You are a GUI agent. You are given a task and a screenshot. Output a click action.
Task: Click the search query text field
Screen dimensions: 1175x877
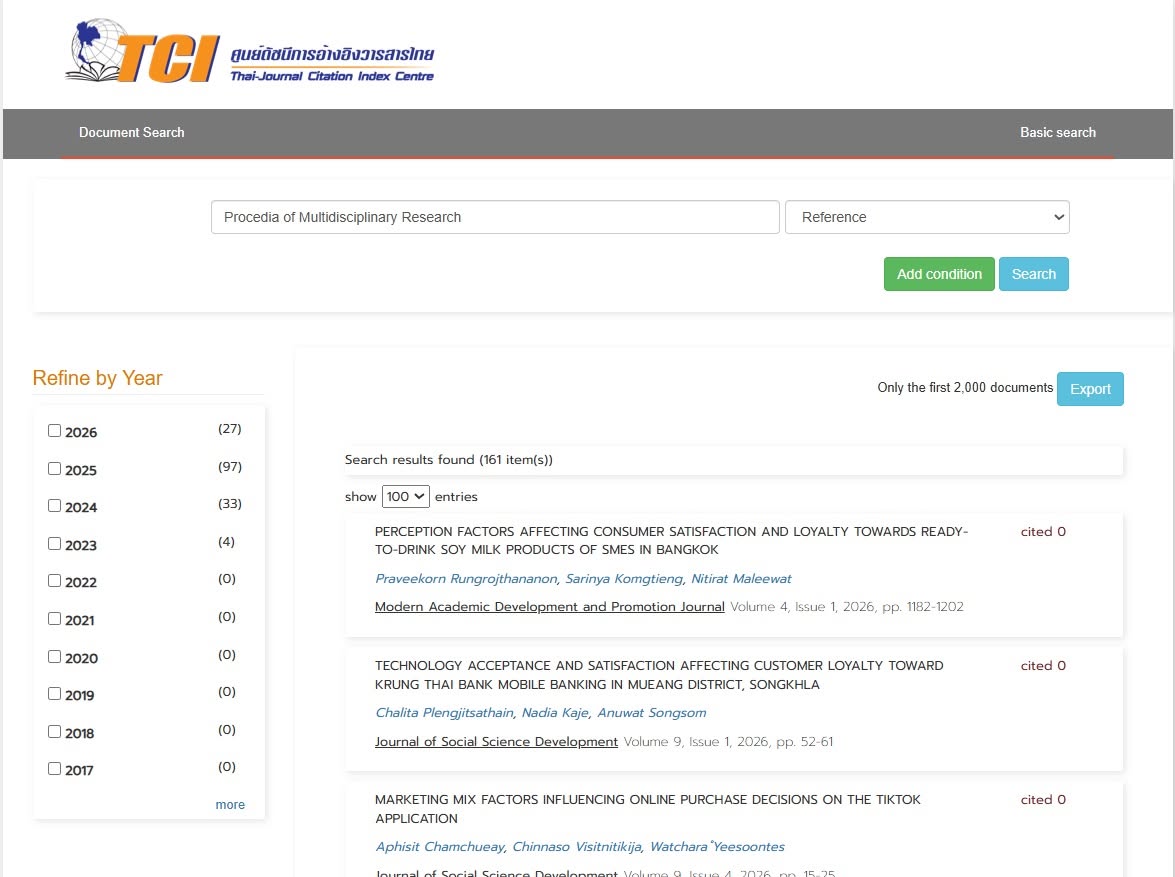tap(495, 217)
